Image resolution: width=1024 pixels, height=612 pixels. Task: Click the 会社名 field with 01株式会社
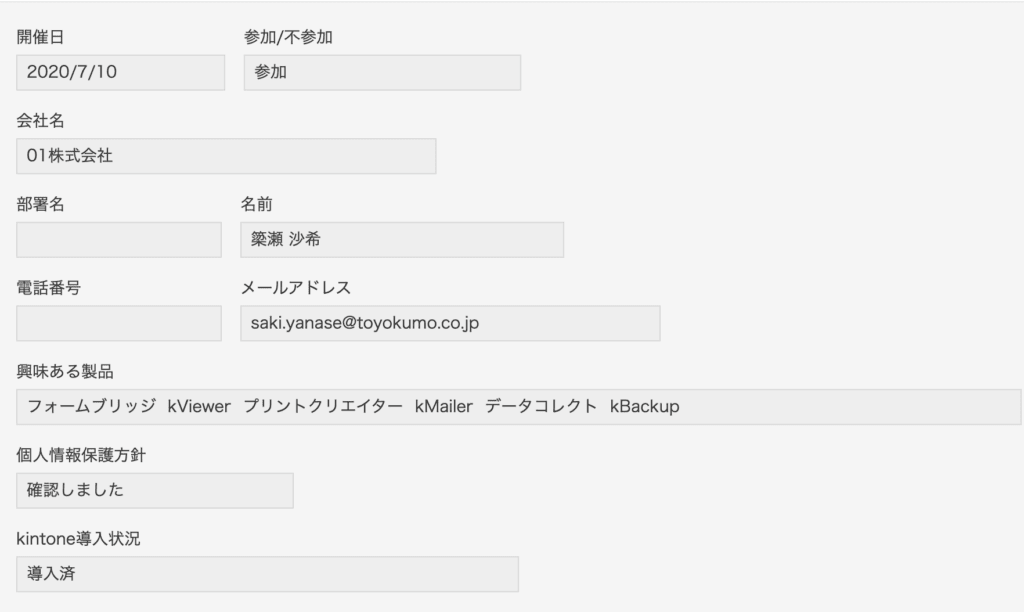(x=226, y=156)
